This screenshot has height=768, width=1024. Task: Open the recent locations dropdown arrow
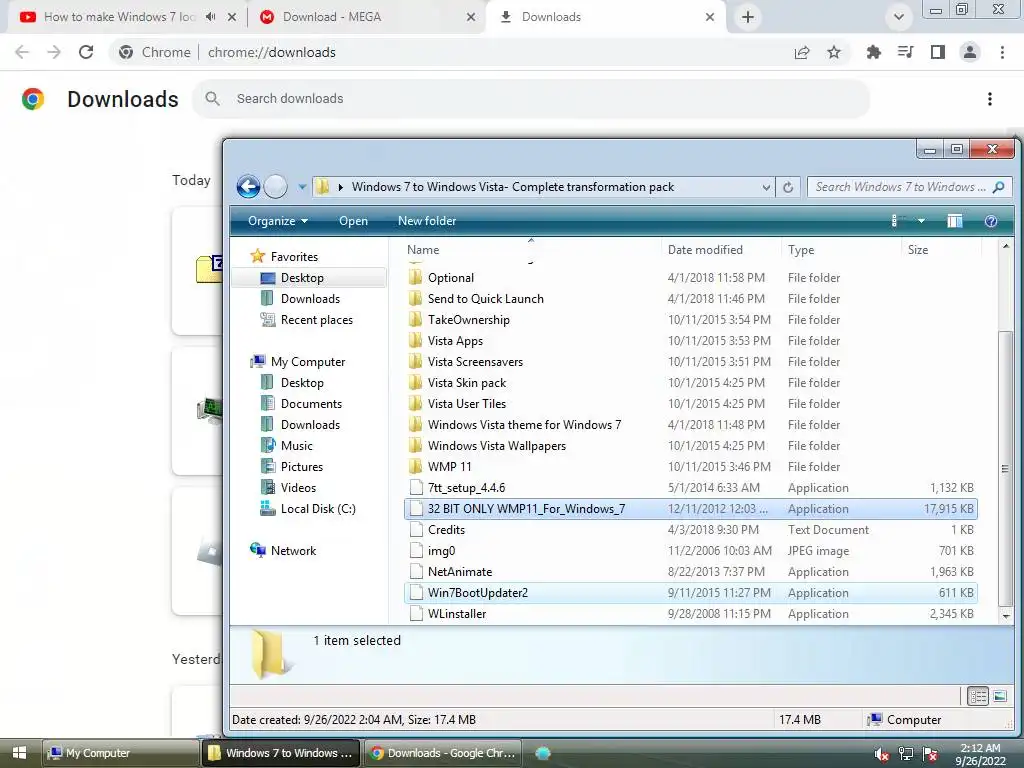tap(302, 187)
